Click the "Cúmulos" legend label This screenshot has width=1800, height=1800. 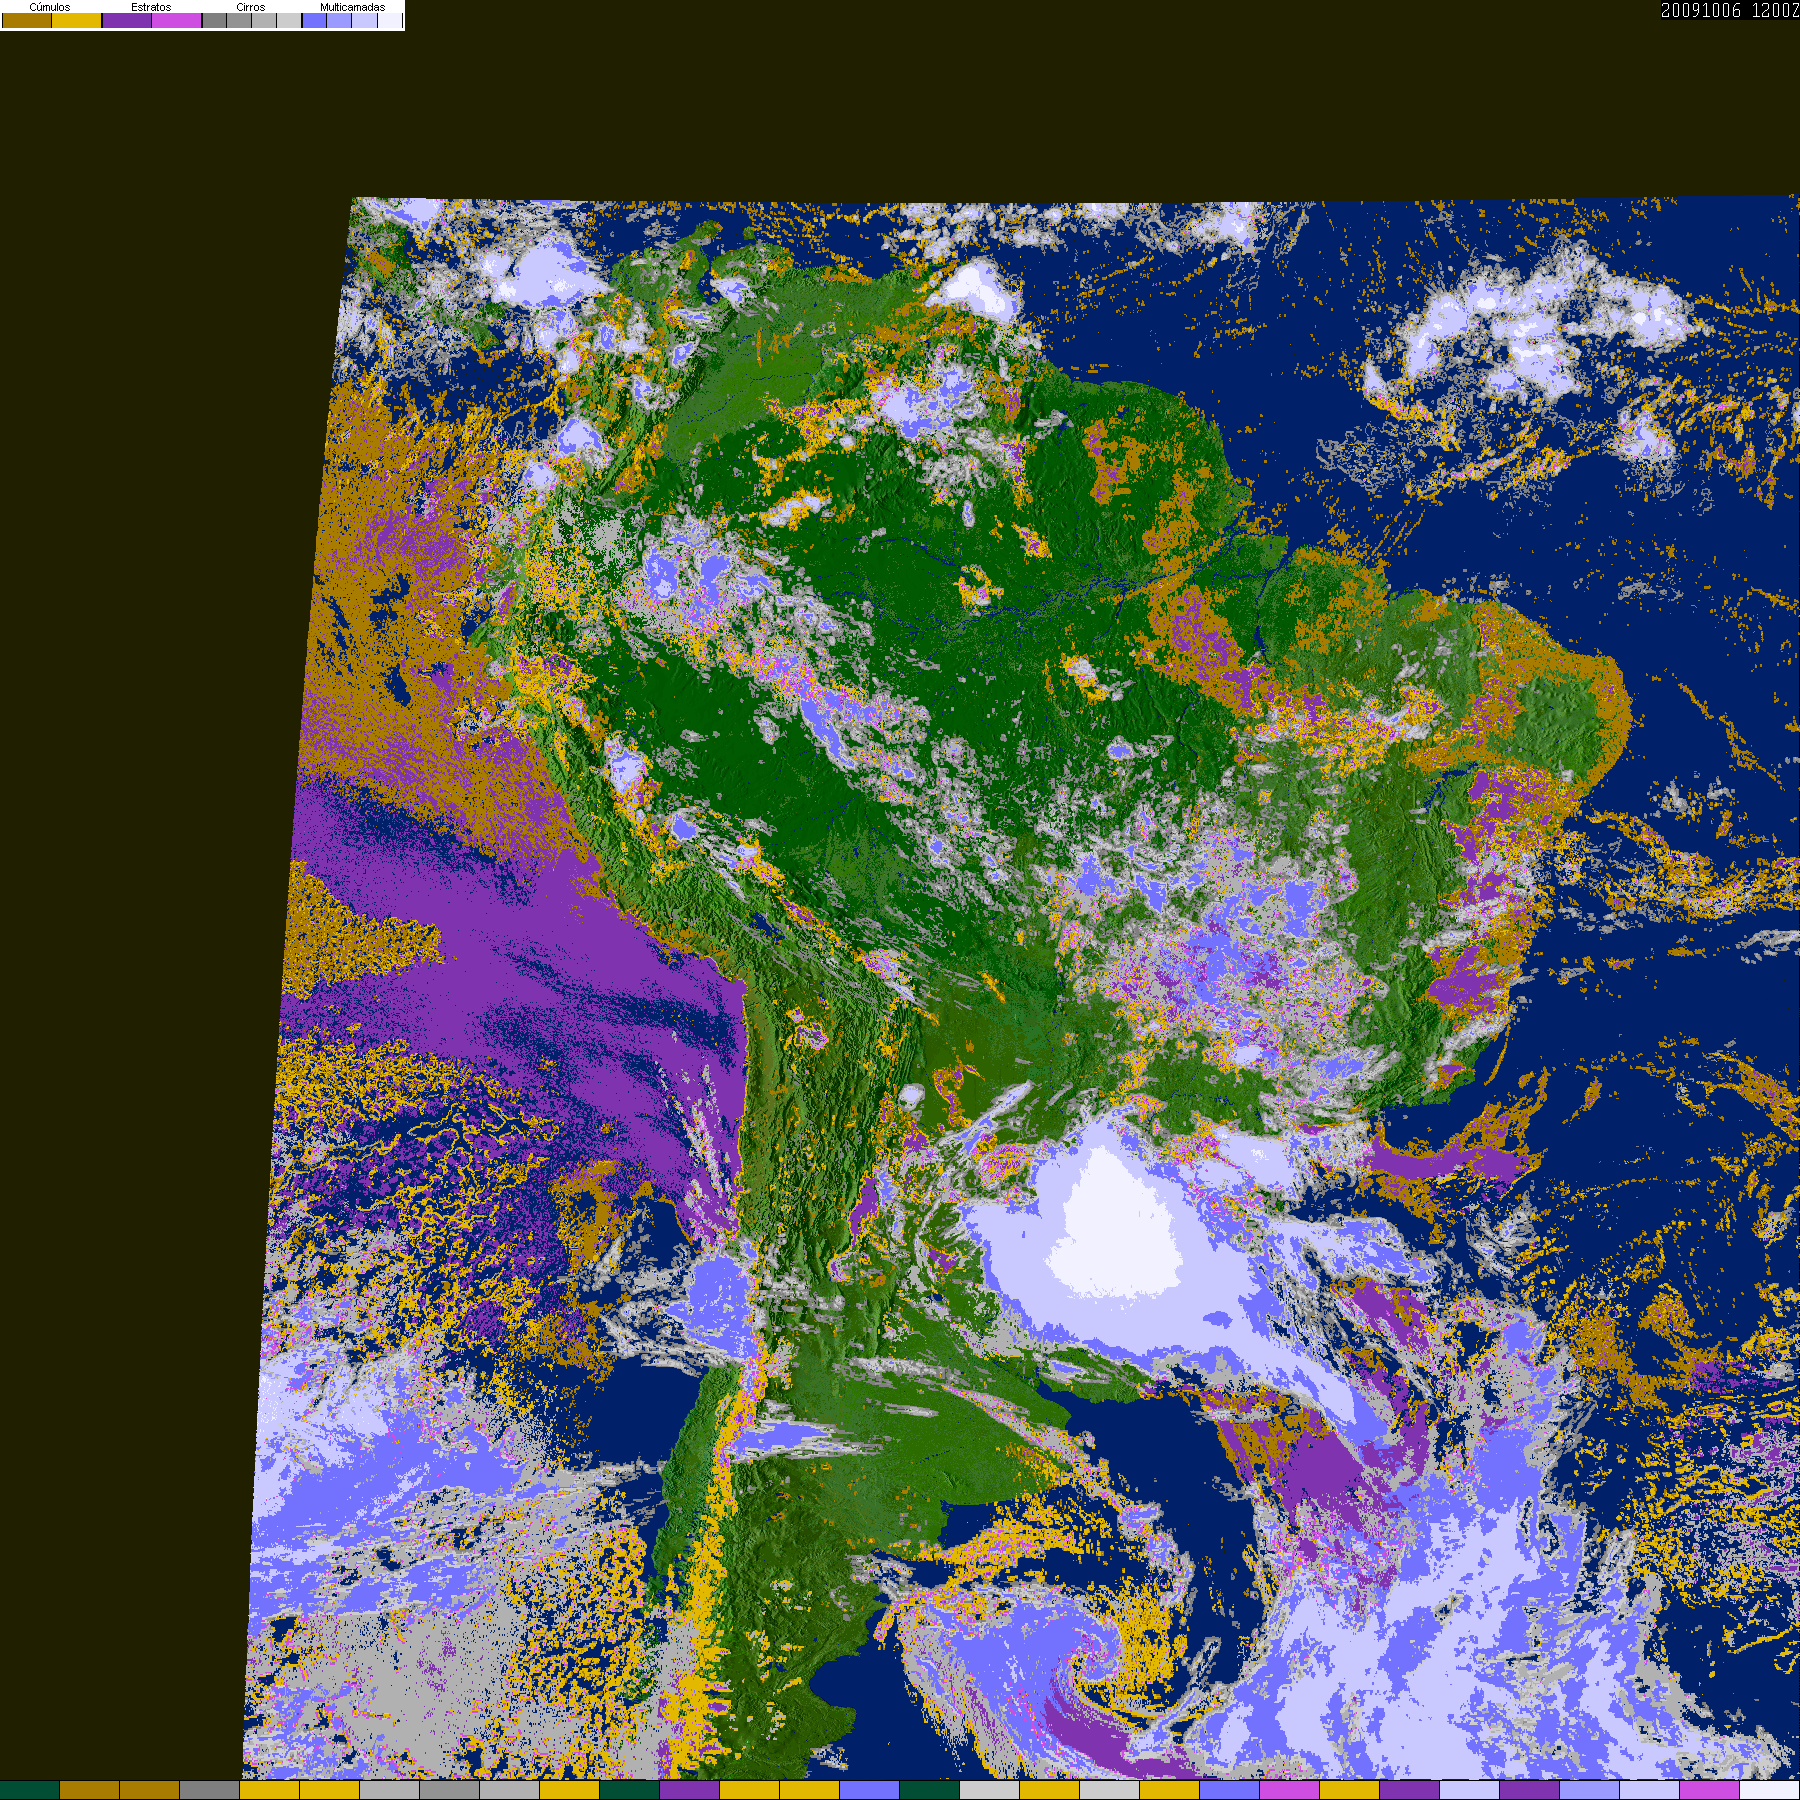(x=50, y=7)
